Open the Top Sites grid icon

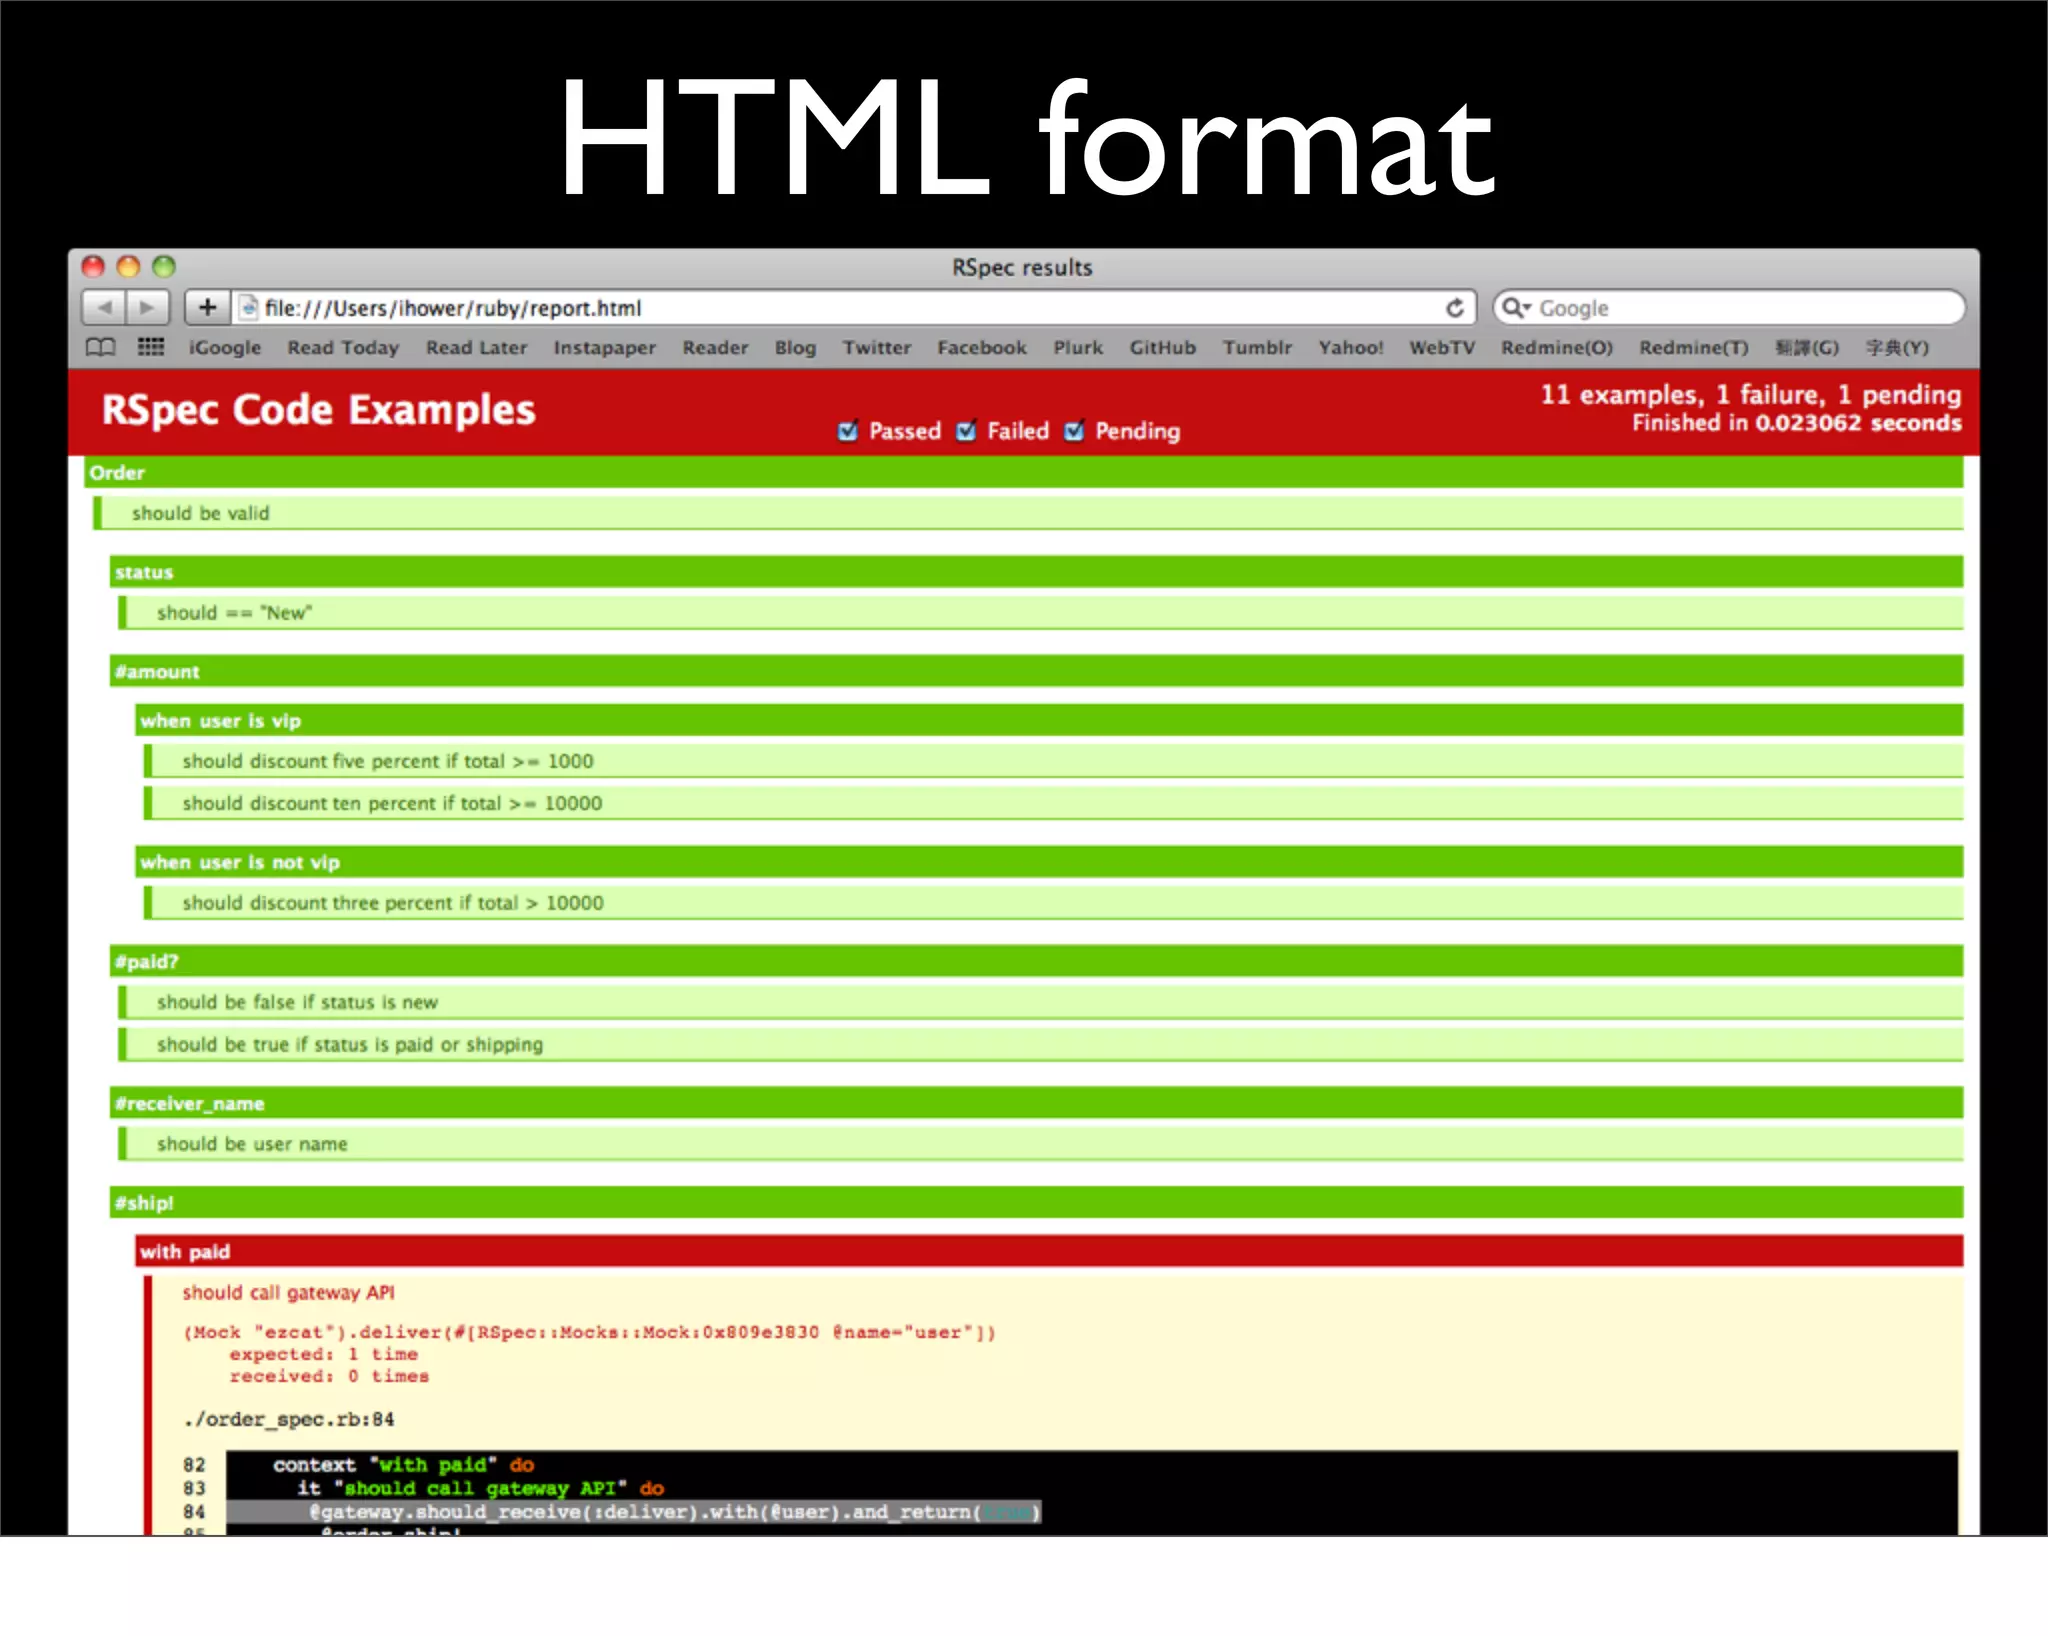[x=150, y=347]
